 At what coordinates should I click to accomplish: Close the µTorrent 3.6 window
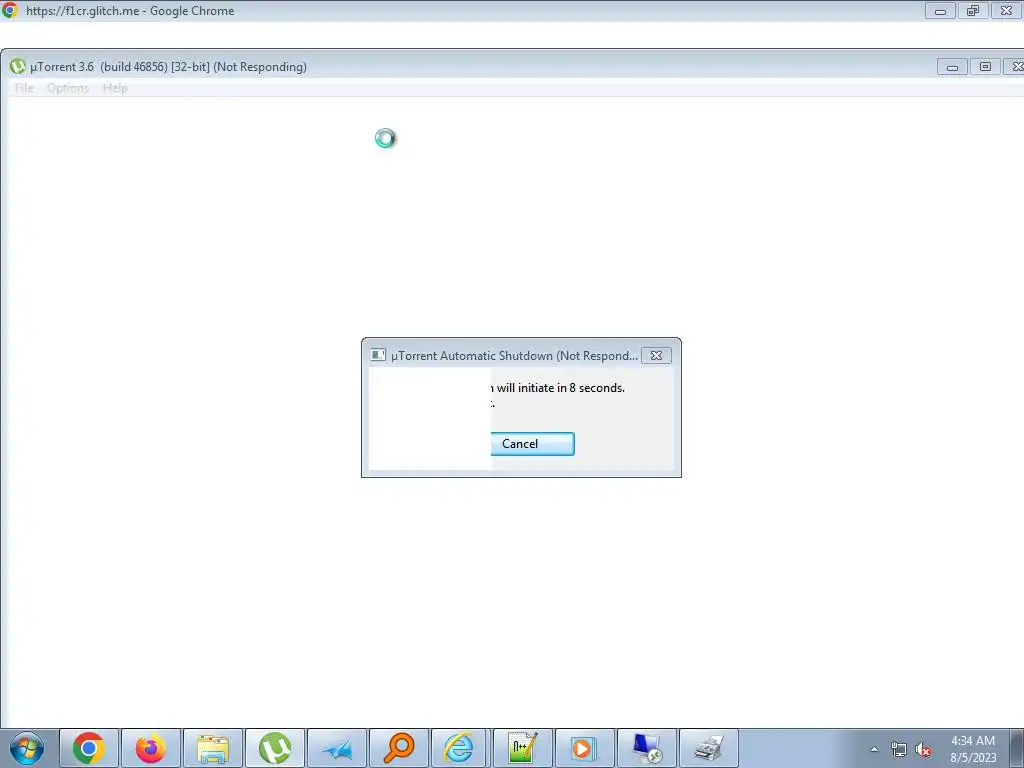coord(1015,67)
